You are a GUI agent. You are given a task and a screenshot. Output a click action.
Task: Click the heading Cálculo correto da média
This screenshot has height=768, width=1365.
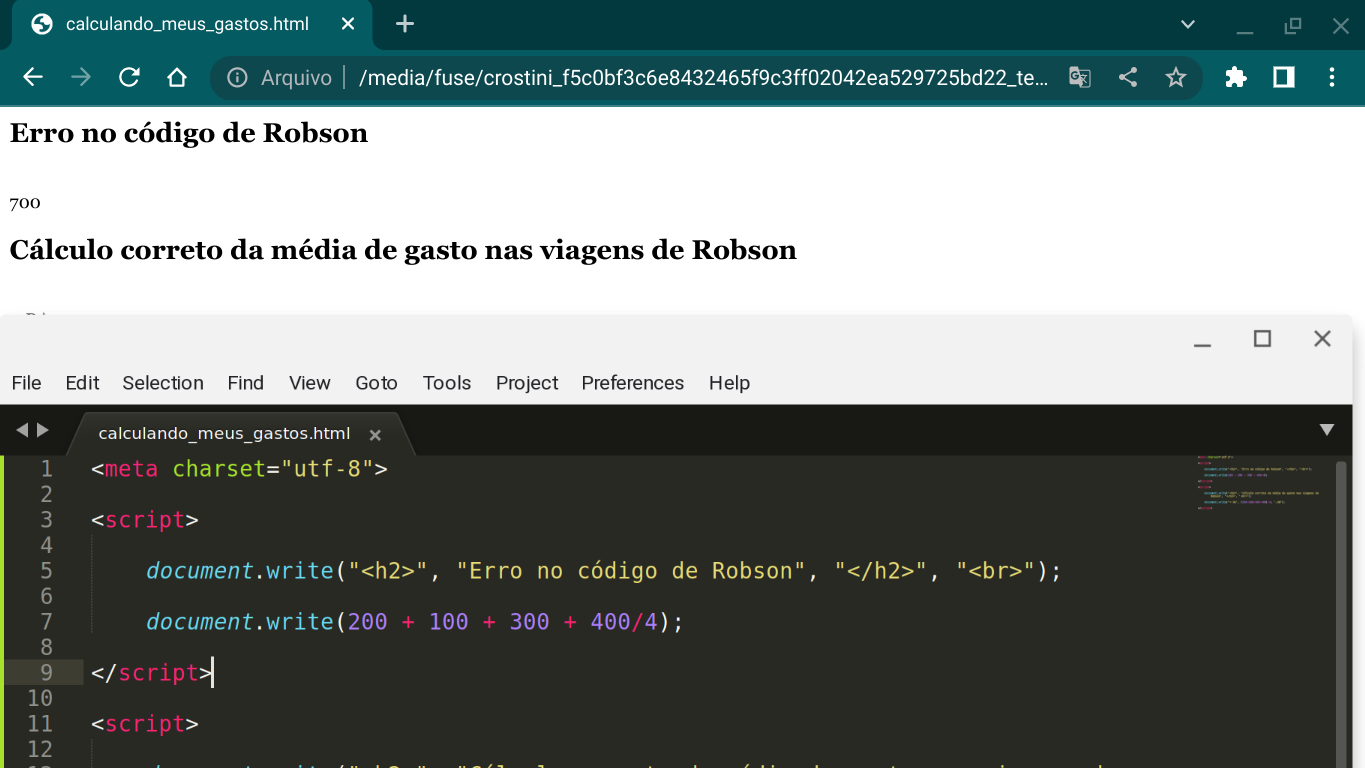click(x=403, y=250)
